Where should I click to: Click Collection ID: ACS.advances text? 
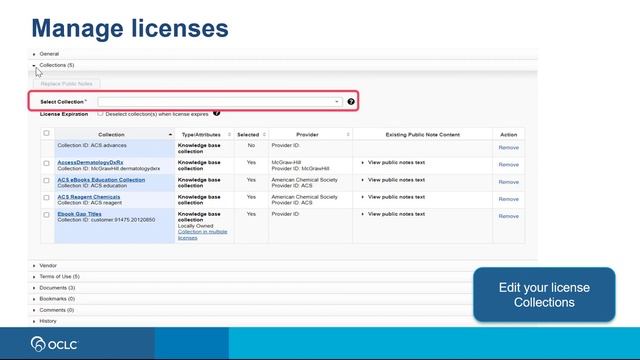[92, 145]
